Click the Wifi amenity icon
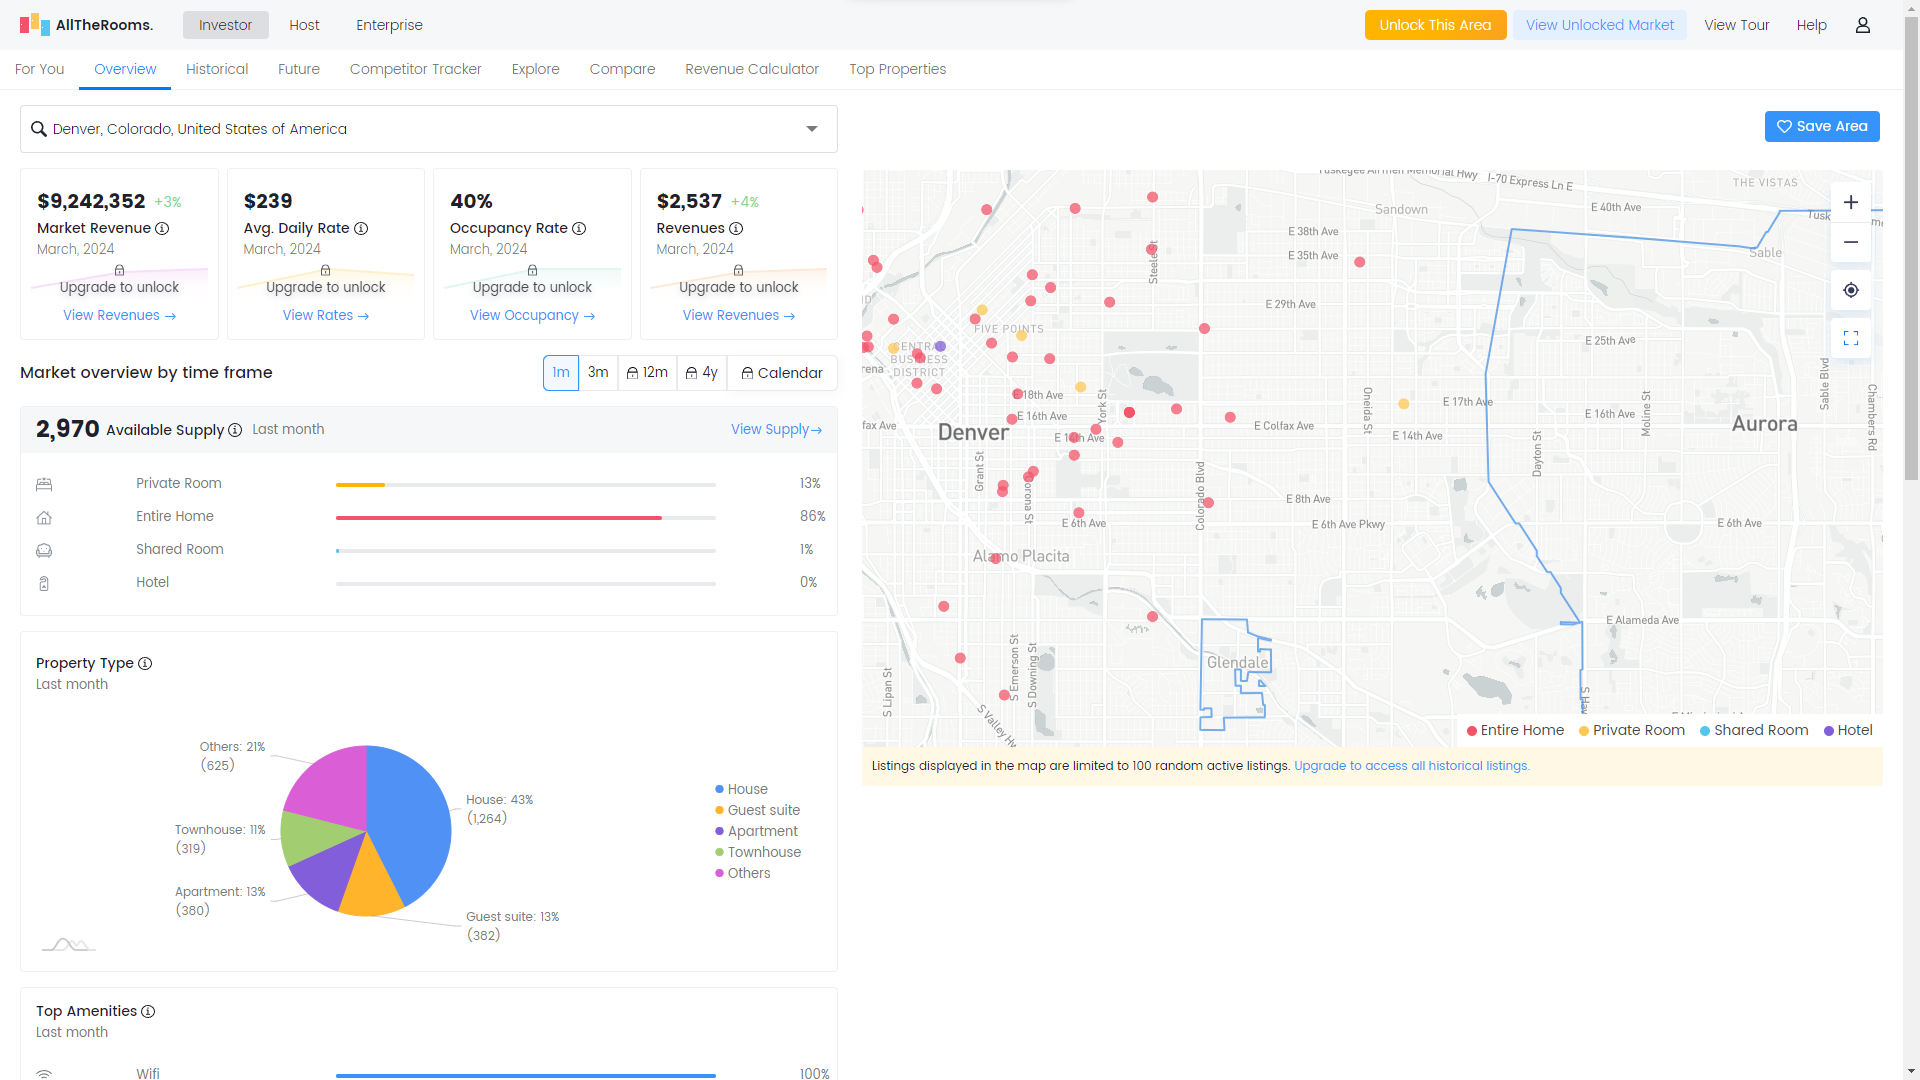 tap(44, 1073)
